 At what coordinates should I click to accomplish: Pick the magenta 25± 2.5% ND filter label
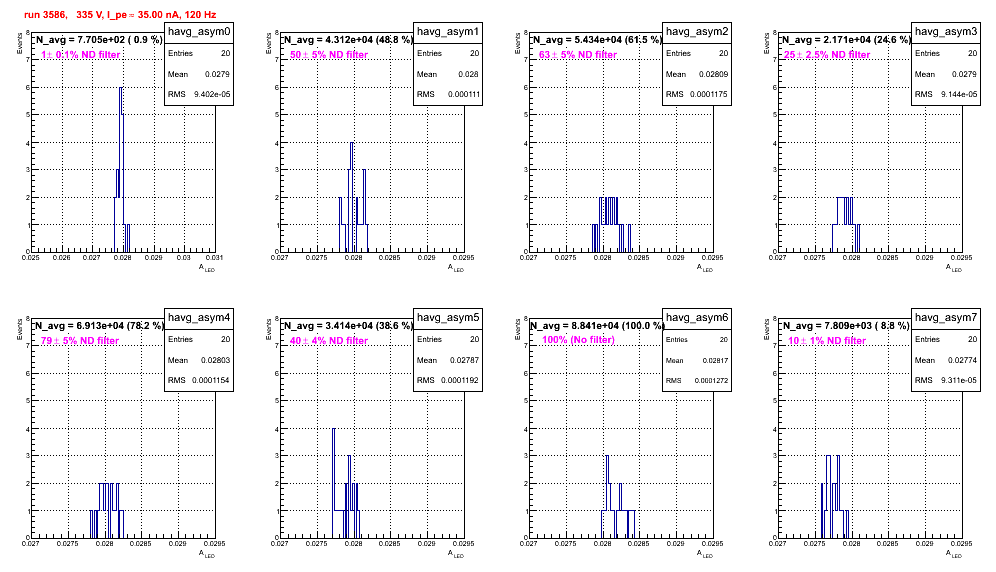[x=827, y=55]
